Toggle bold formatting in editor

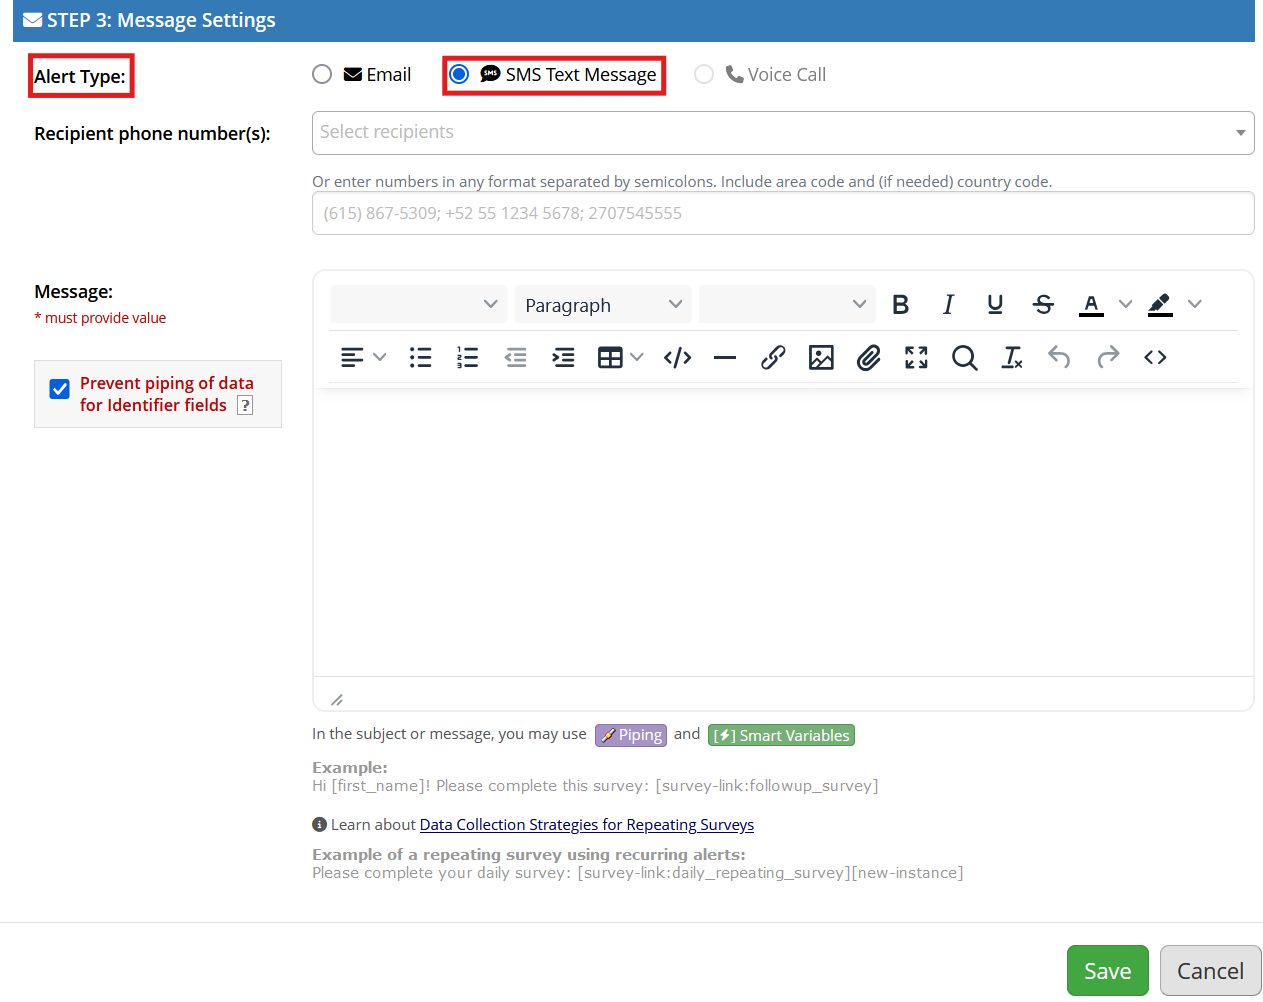click(900, 305)
